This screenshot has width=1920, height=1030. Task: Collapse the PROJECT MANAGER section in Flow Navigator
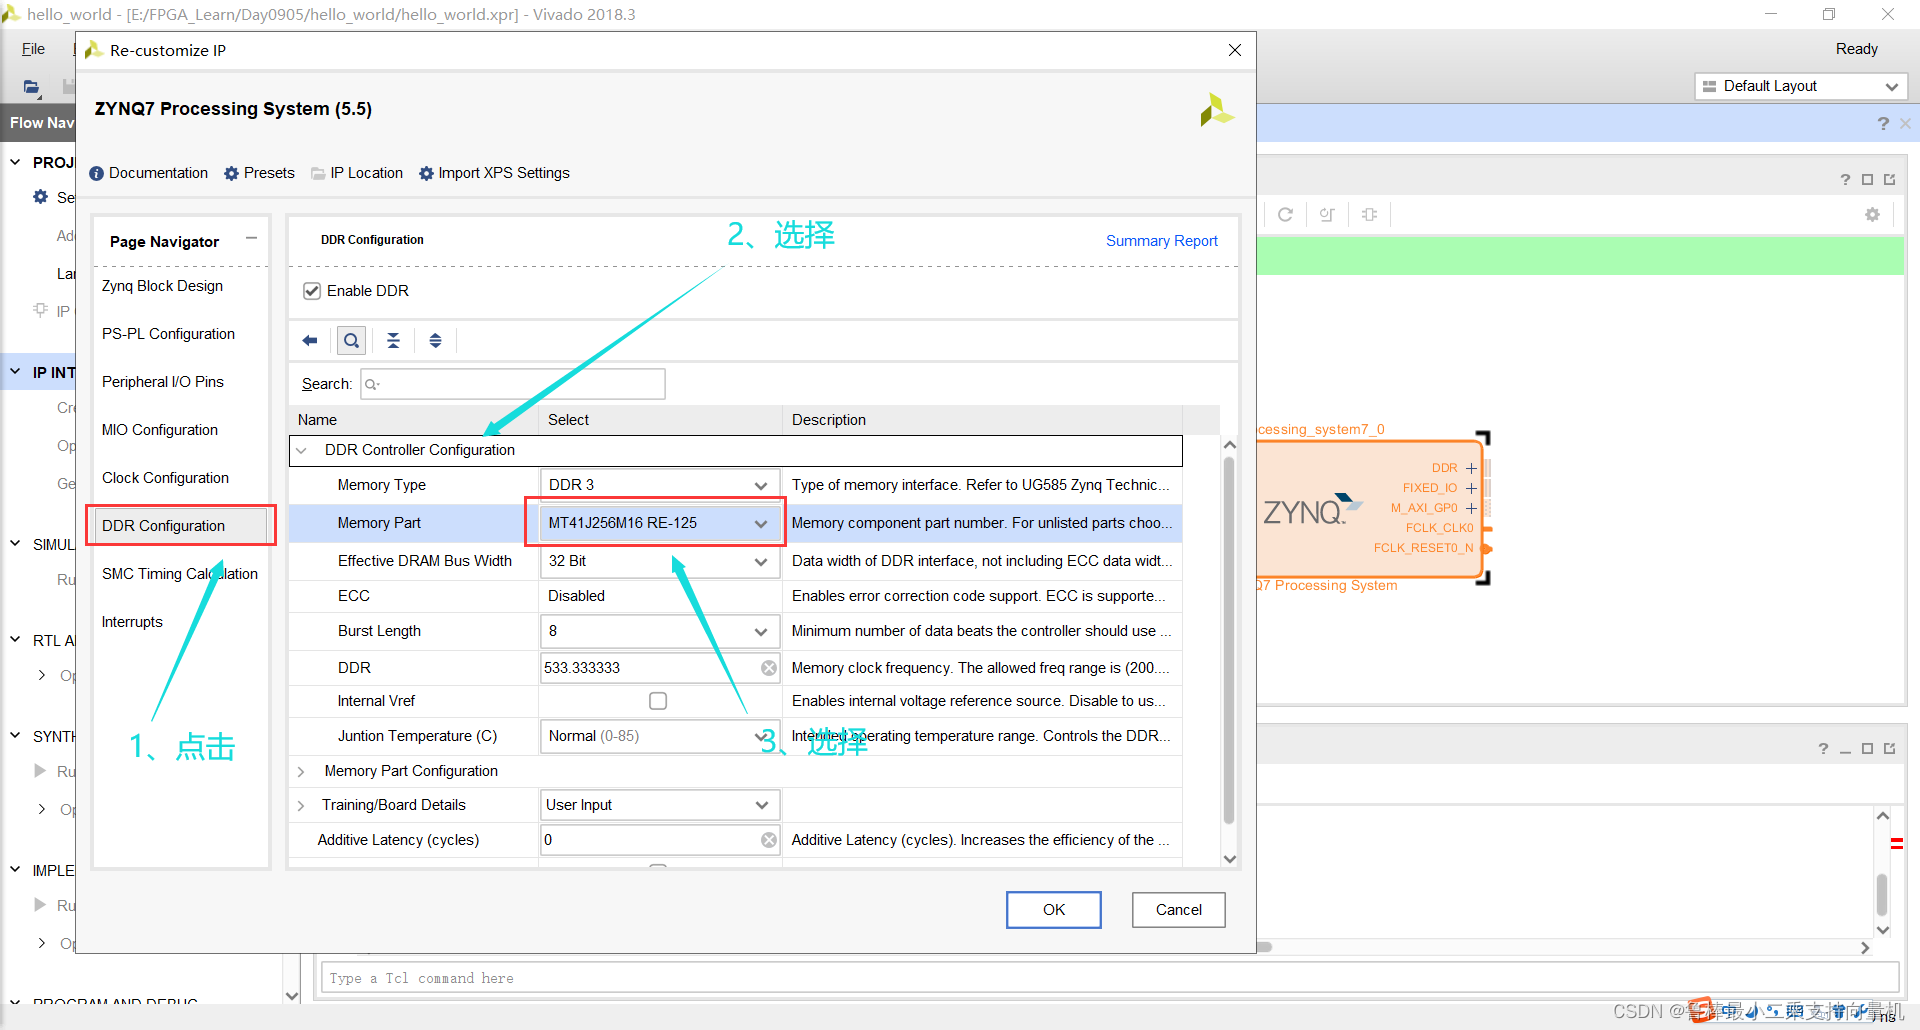15,162
